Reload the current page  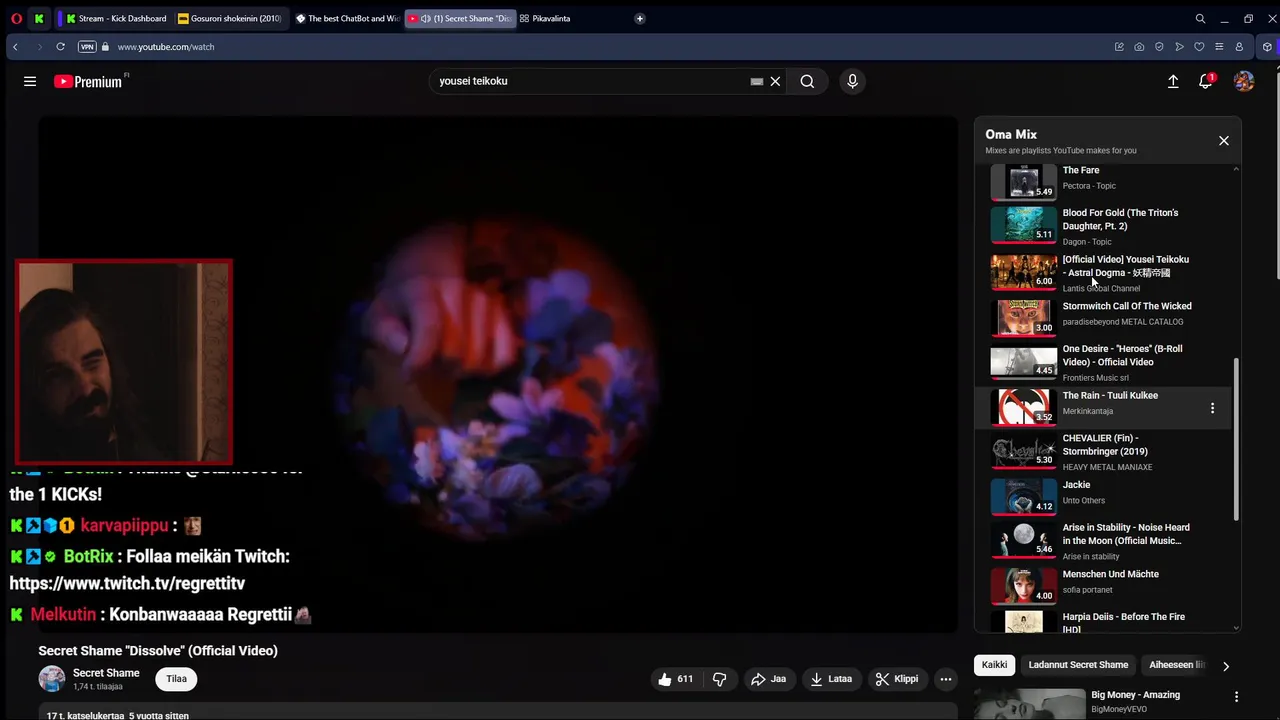coord(60,47)
